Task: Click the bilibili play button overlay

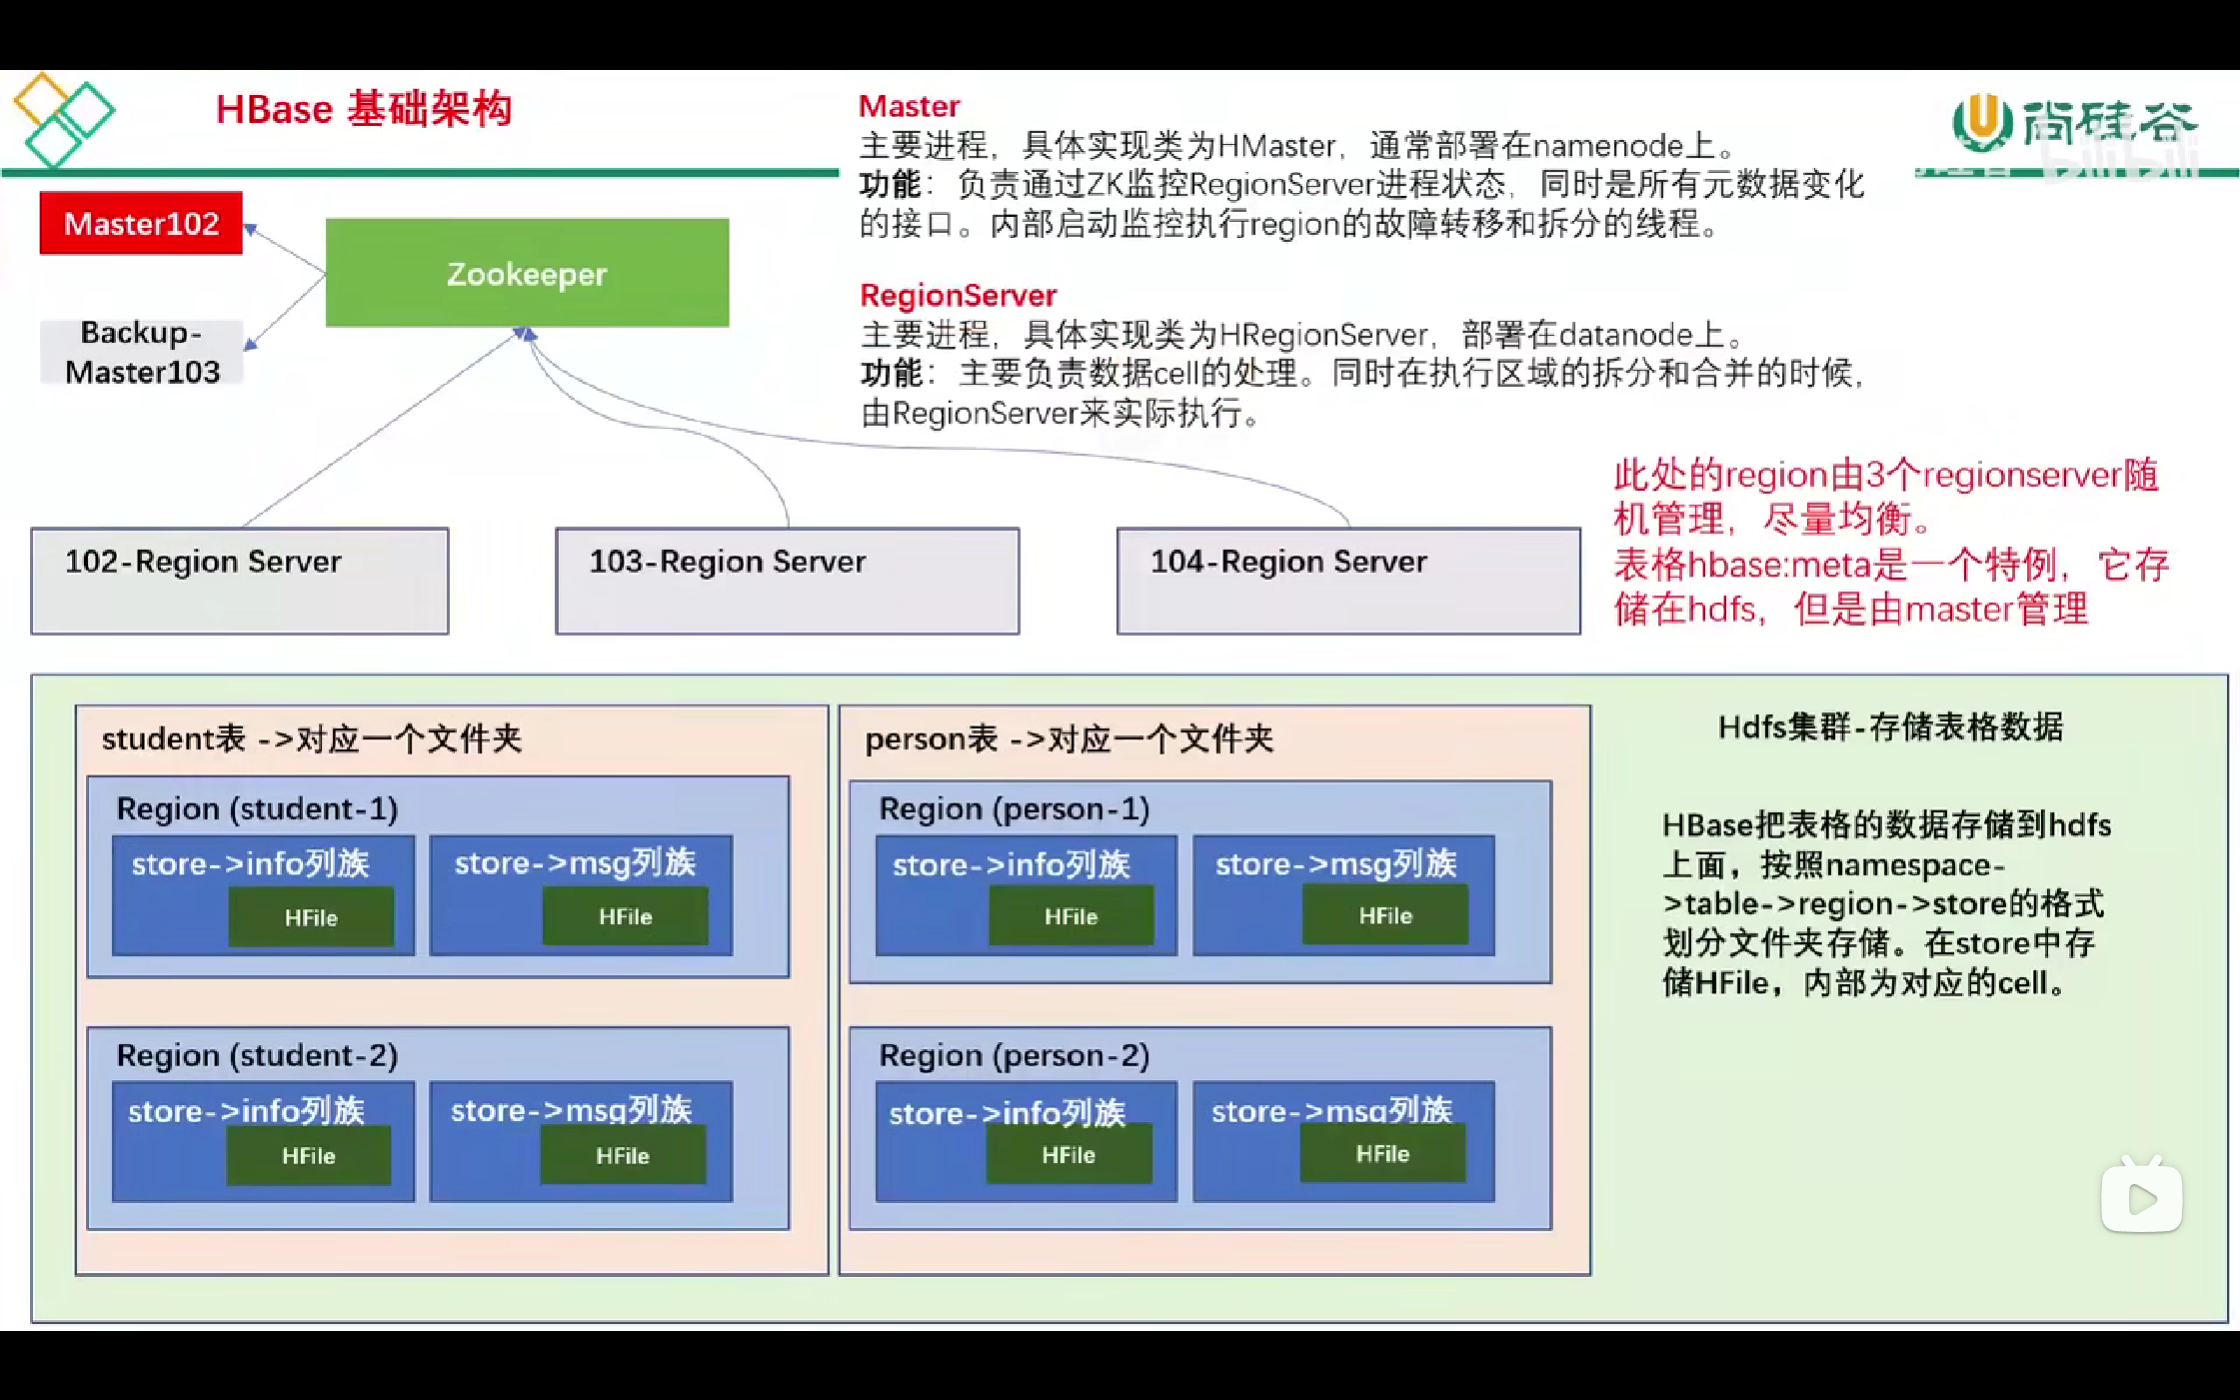Action: [2141, 1195]
